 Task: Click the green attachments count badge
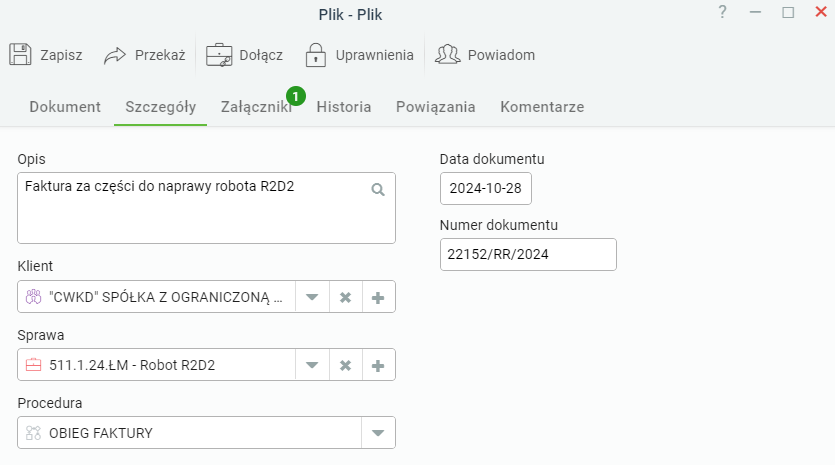pyautogui.click(x=296, y=96)
